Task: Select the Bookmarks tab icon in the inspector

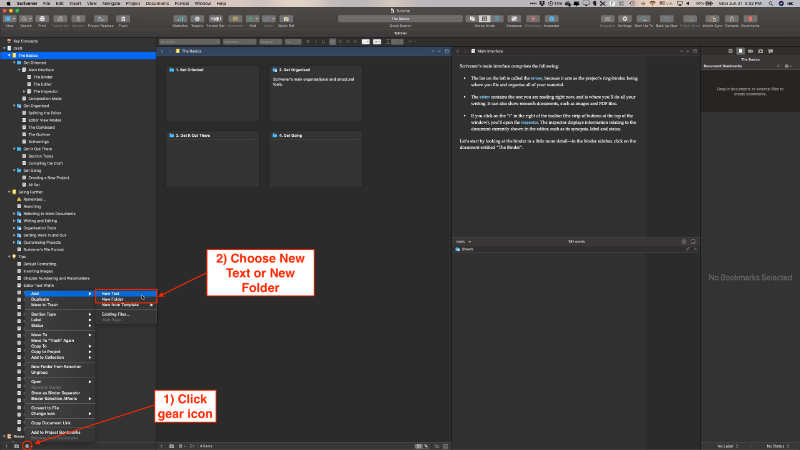Action: coord(740,51)
